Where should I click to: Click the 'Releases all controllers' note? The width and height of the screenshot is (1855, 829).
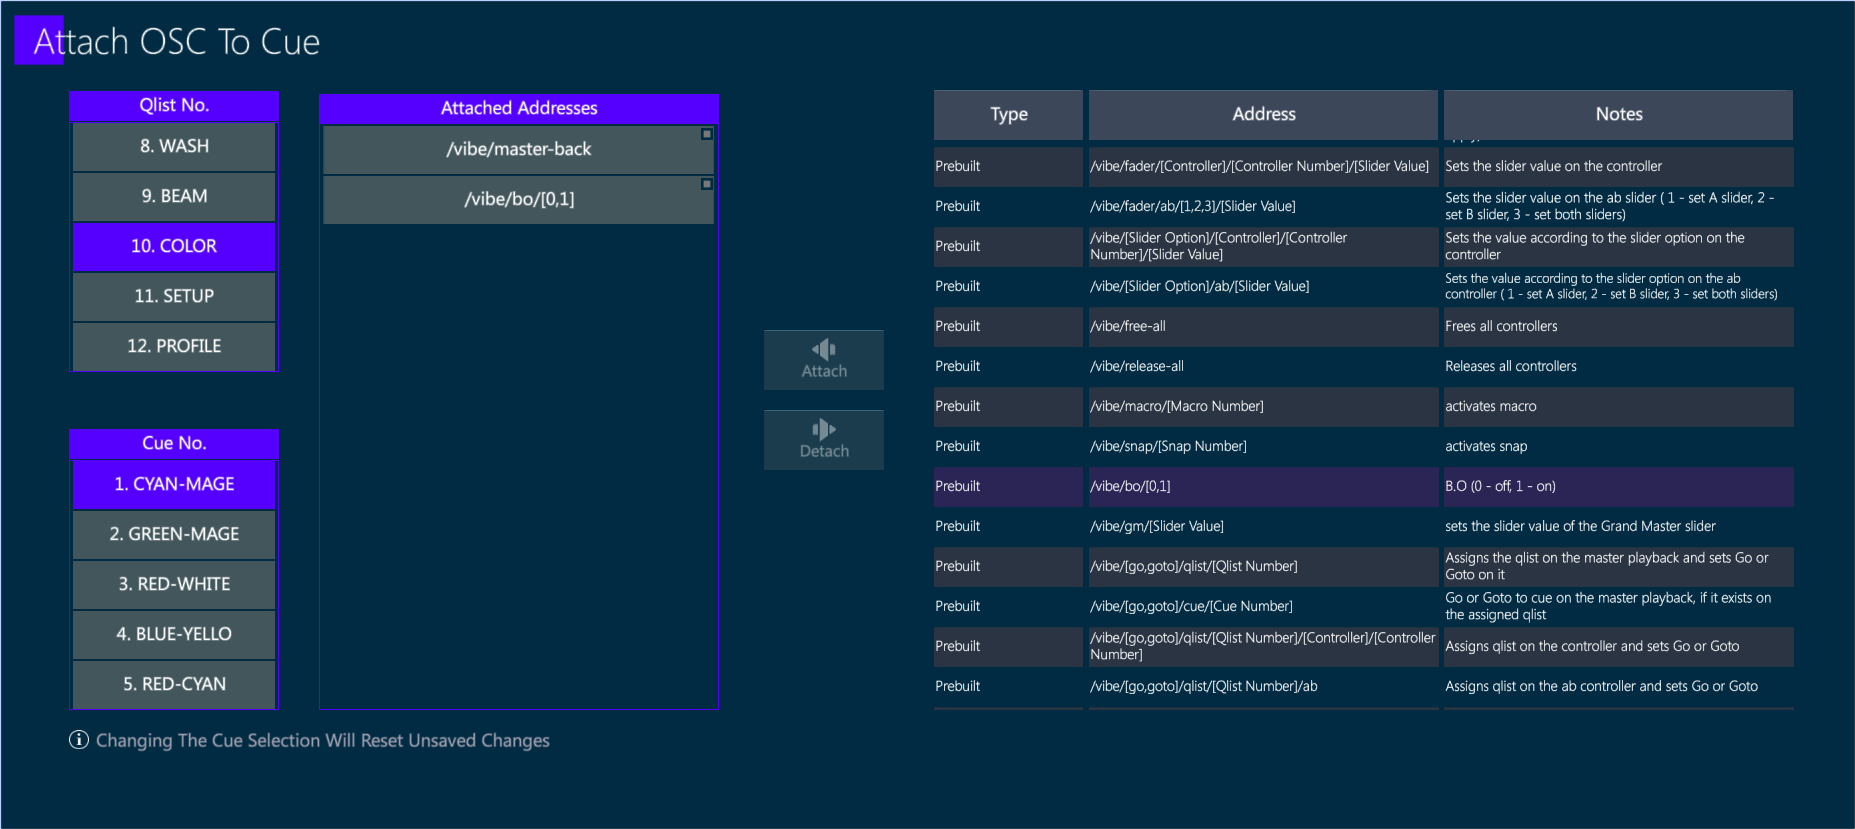(x=1618, y=366)
